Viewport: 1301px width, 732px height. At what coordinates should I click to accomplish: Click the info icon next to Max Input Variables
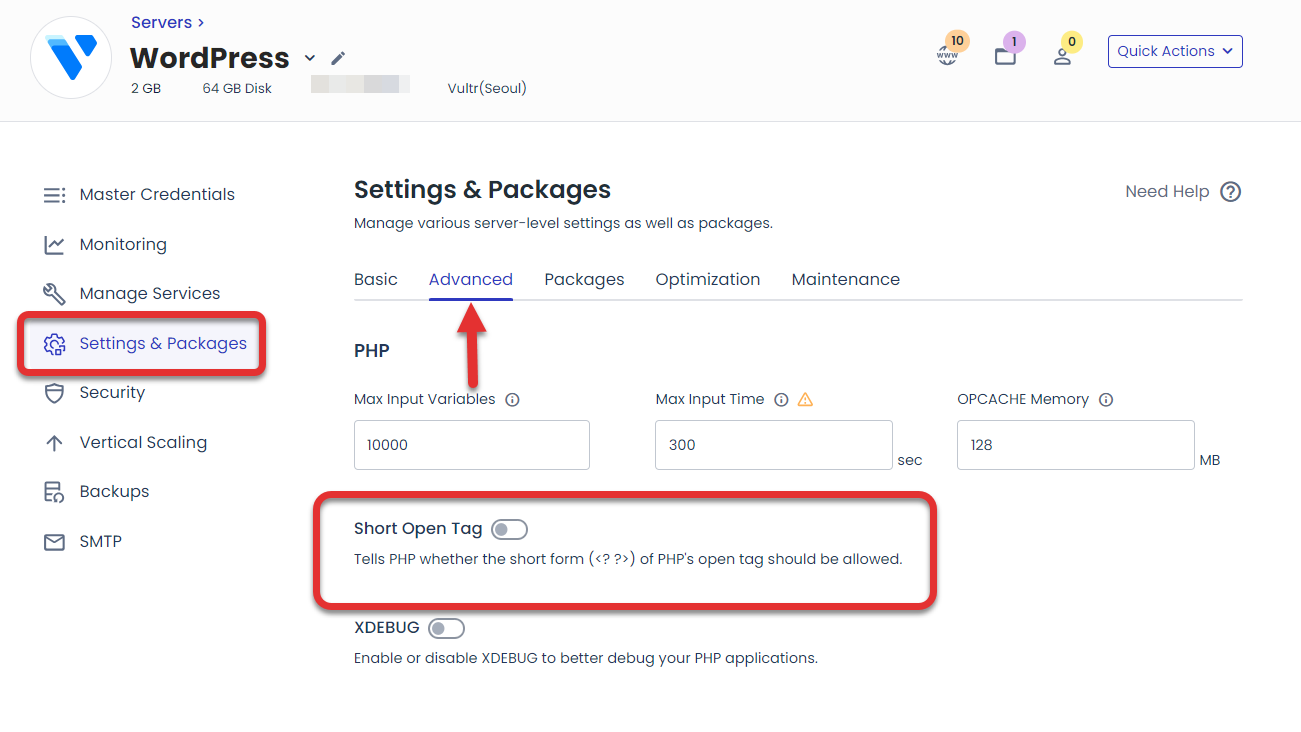(x=512, y=400)
